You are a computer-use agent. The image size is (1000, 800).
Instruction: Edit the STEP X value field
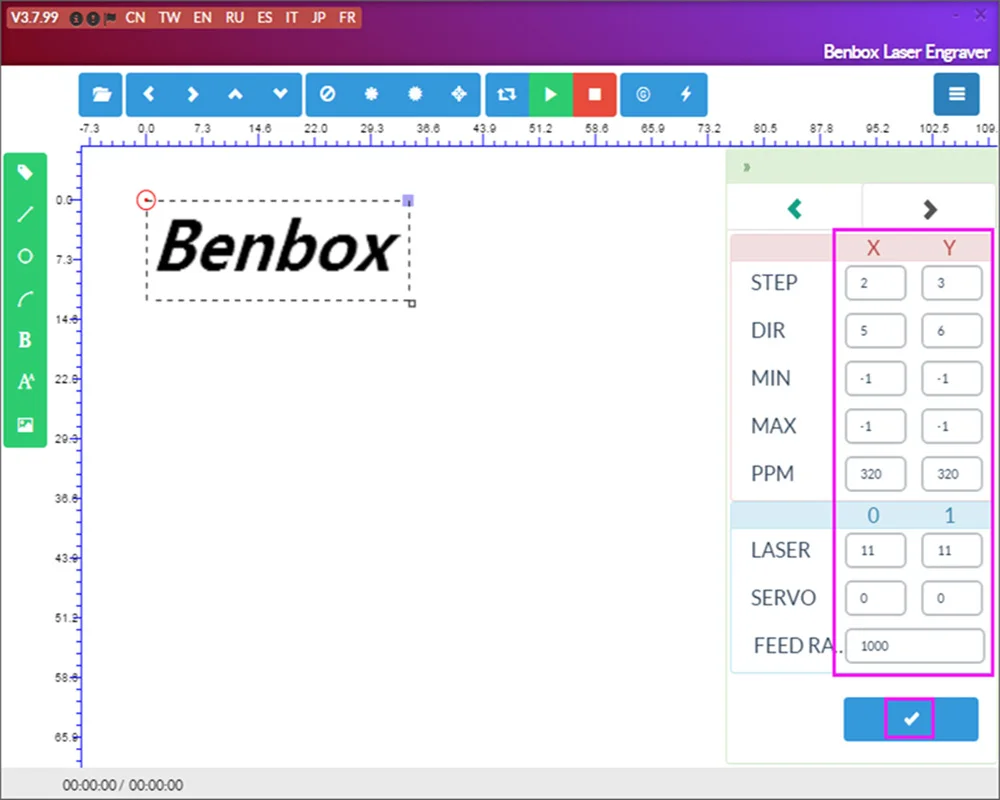point(875,283)
